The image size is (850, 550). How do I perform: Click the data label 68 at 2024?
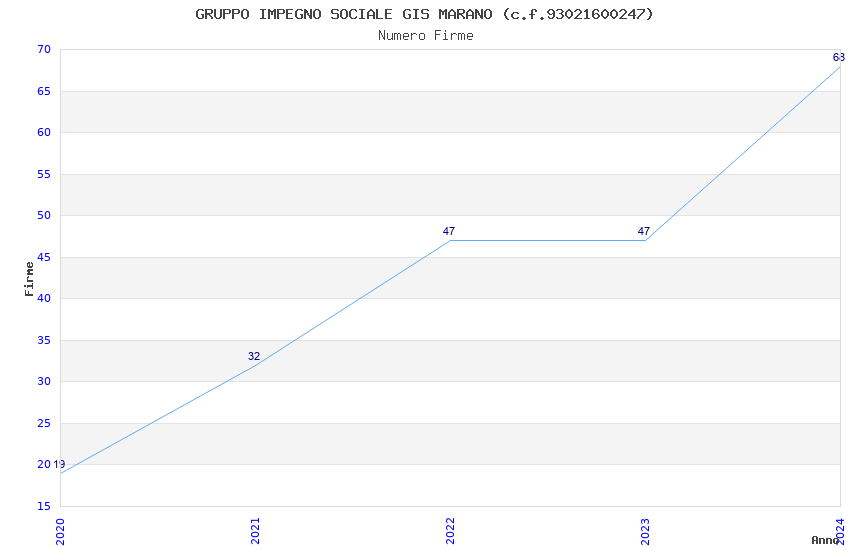[839, 57]
